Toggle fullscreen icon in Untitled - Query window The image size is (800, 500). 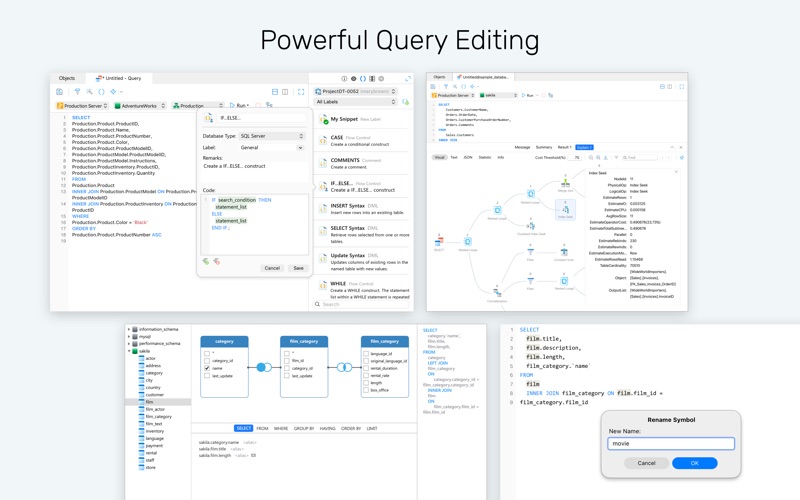click(301, 92)
